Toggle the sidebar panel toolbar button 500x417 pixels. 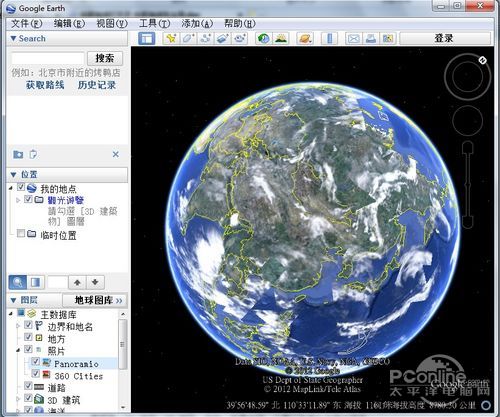(147, 38)
